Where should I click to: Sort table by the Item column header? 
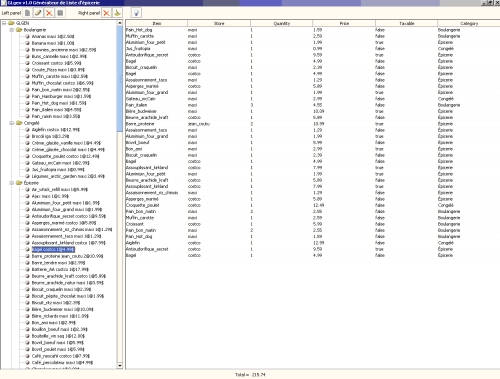pyautogui.click(x=157, y=23)
